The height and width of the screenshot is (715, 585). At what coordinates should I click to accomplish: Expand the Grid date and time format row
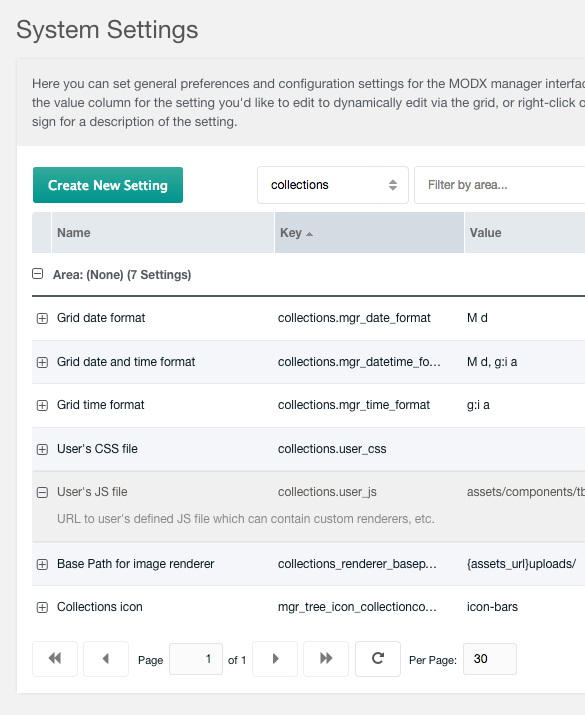42,363
